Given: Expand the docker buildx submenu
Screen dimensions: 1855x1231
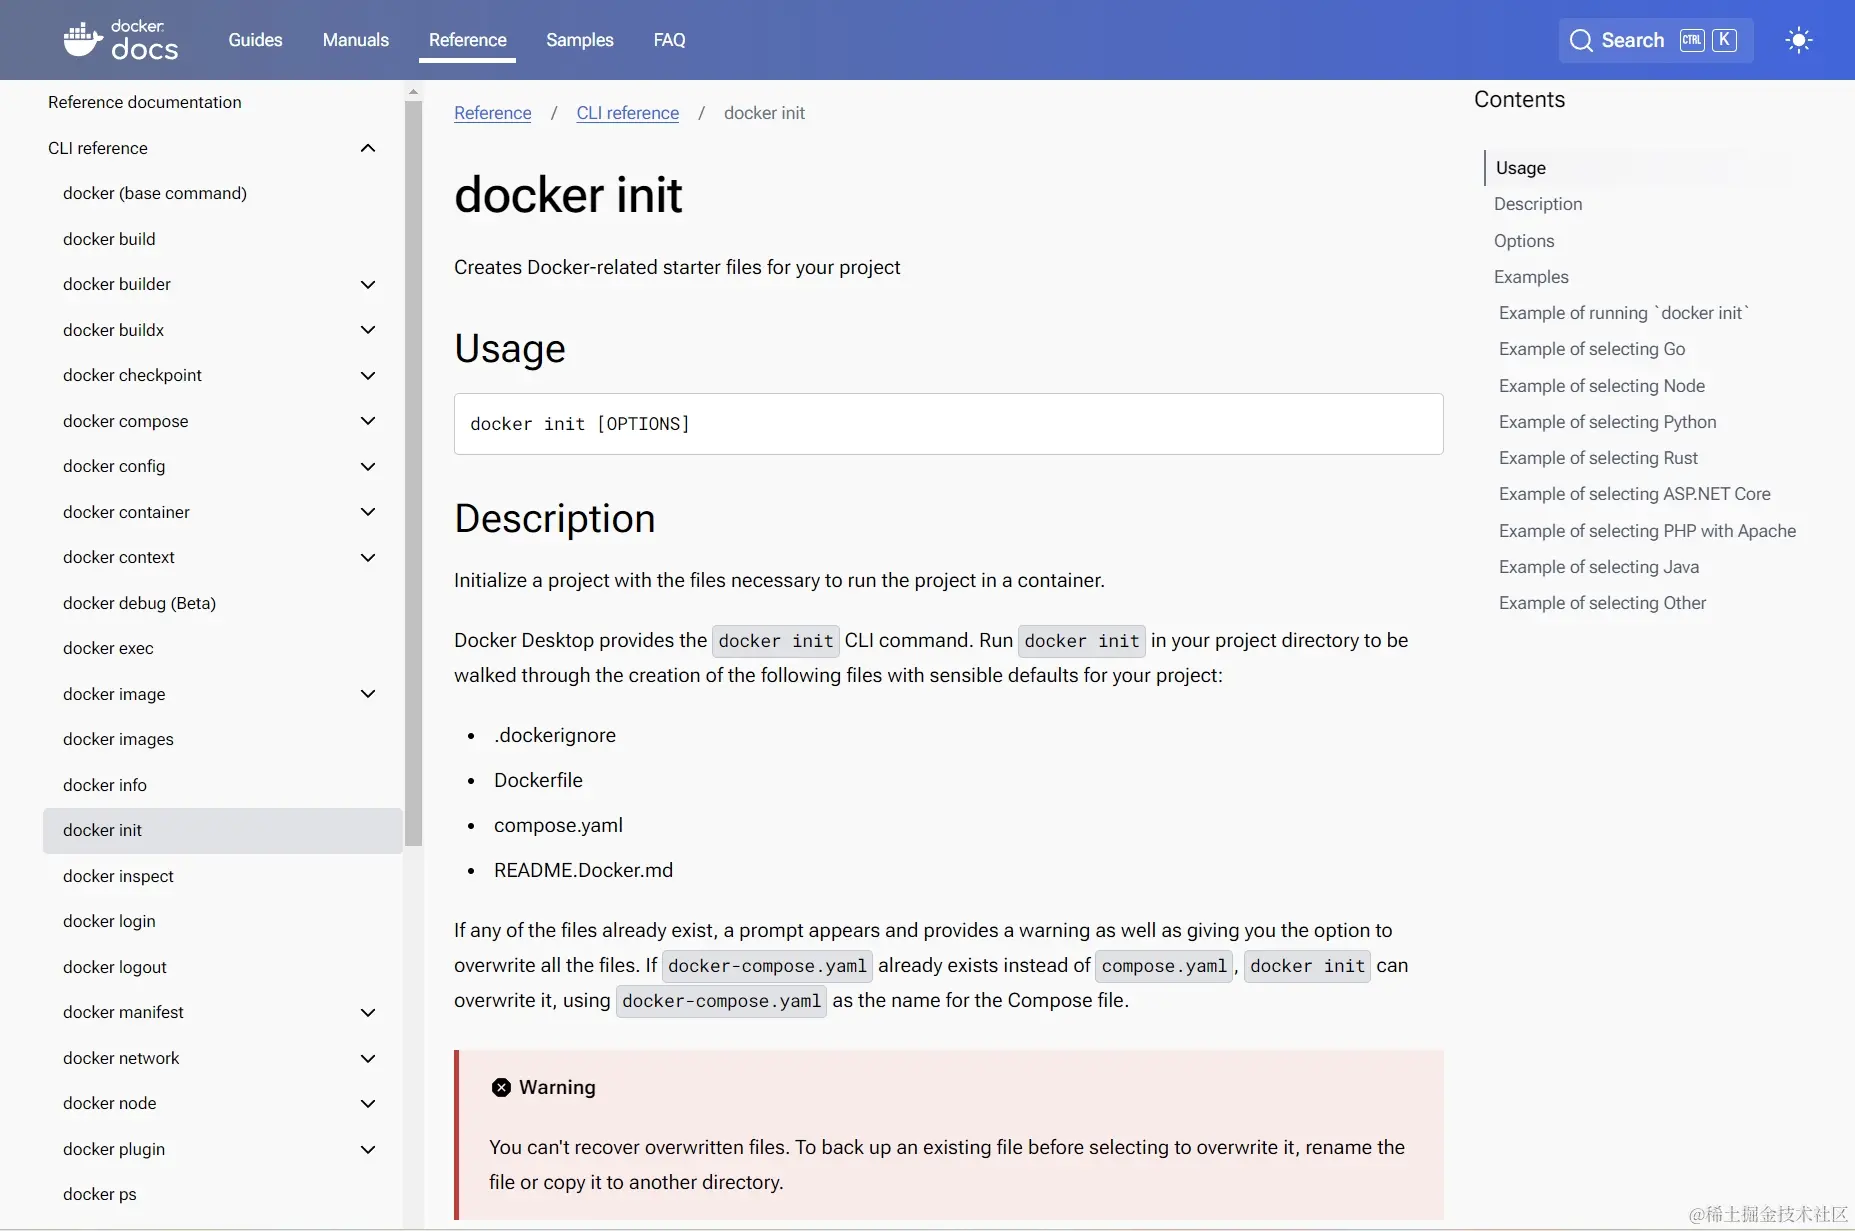Looking at the screenshot, I should point(368,330).
